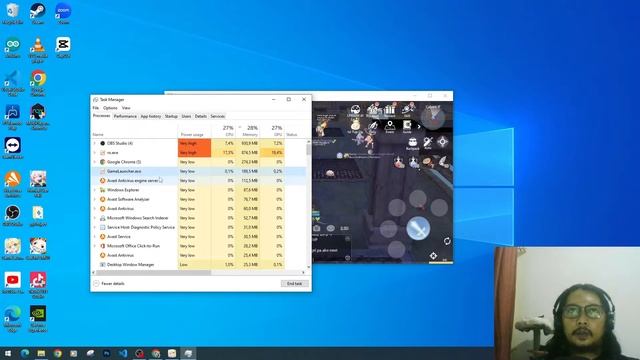Viewport: 640px width, 360px height.
Task: Expand the OBS Studio process group
Action: [x=95, y=143]
